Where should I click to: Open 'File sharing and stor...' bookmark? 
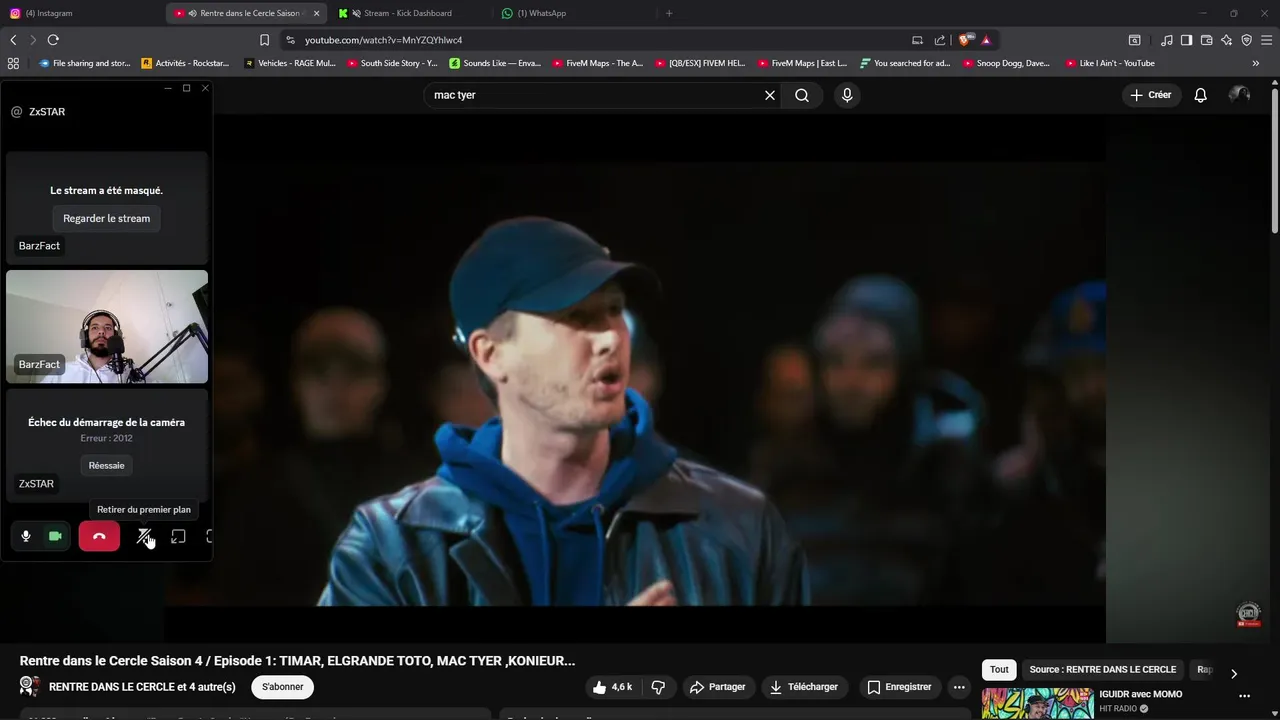(85, 63)
